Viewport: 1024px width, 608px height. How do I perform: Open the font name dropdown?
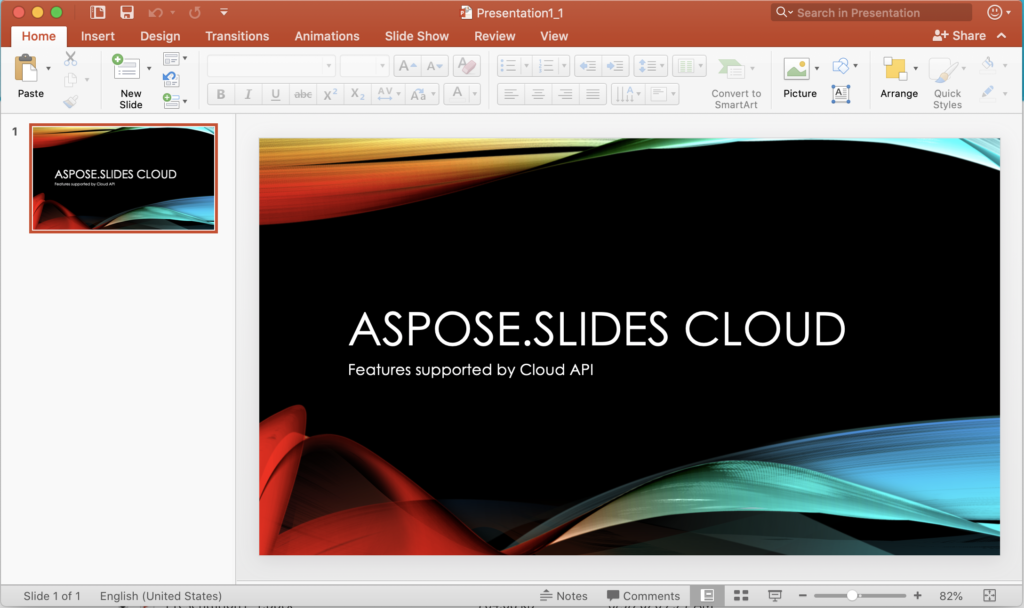[x=328, y=66]
